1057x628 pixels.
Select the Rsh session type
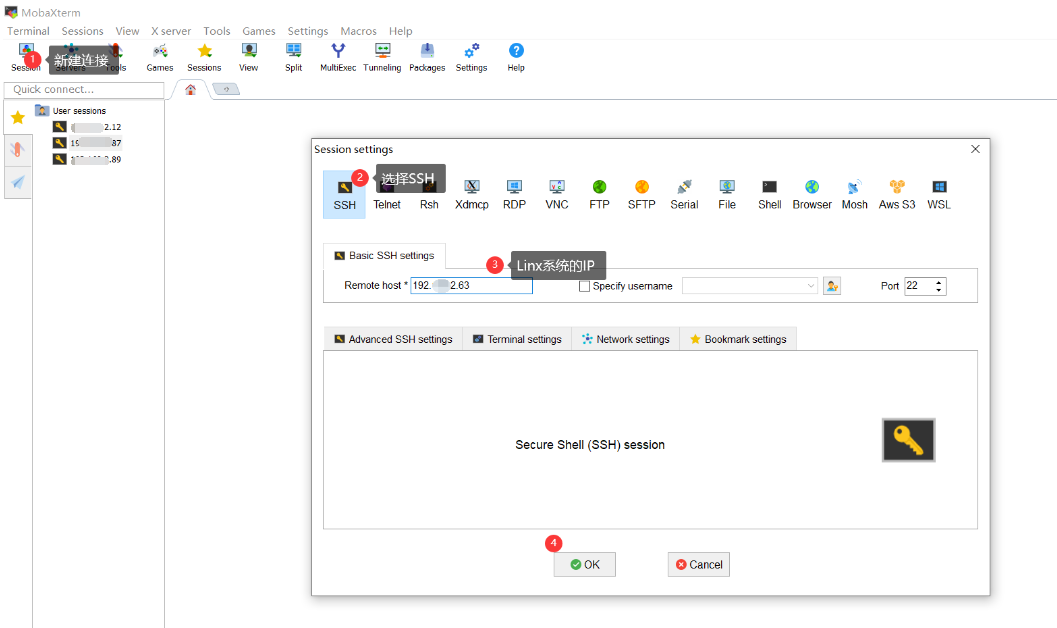[429, 195]
